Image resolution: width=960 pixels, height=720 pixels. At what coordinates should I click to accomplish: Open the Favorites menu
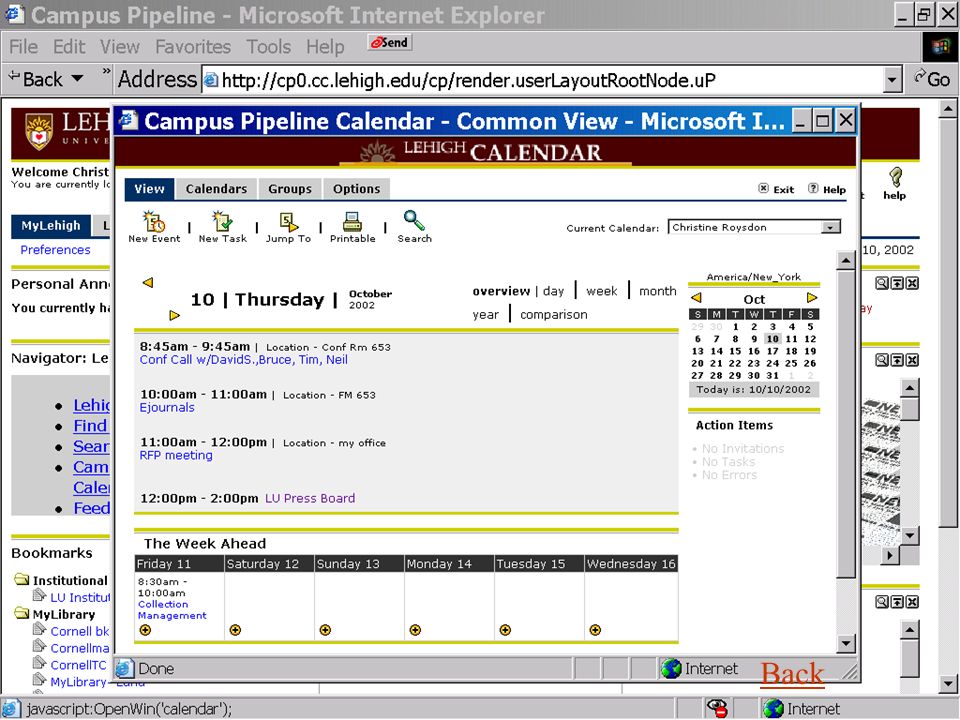click(193, 47)
